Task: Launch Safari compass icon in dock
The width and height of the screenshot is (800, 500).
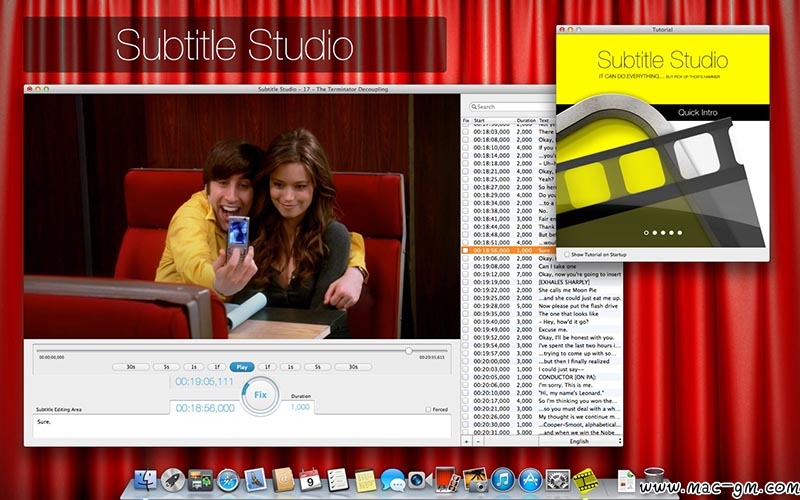Action: click(x=228, y=480)
